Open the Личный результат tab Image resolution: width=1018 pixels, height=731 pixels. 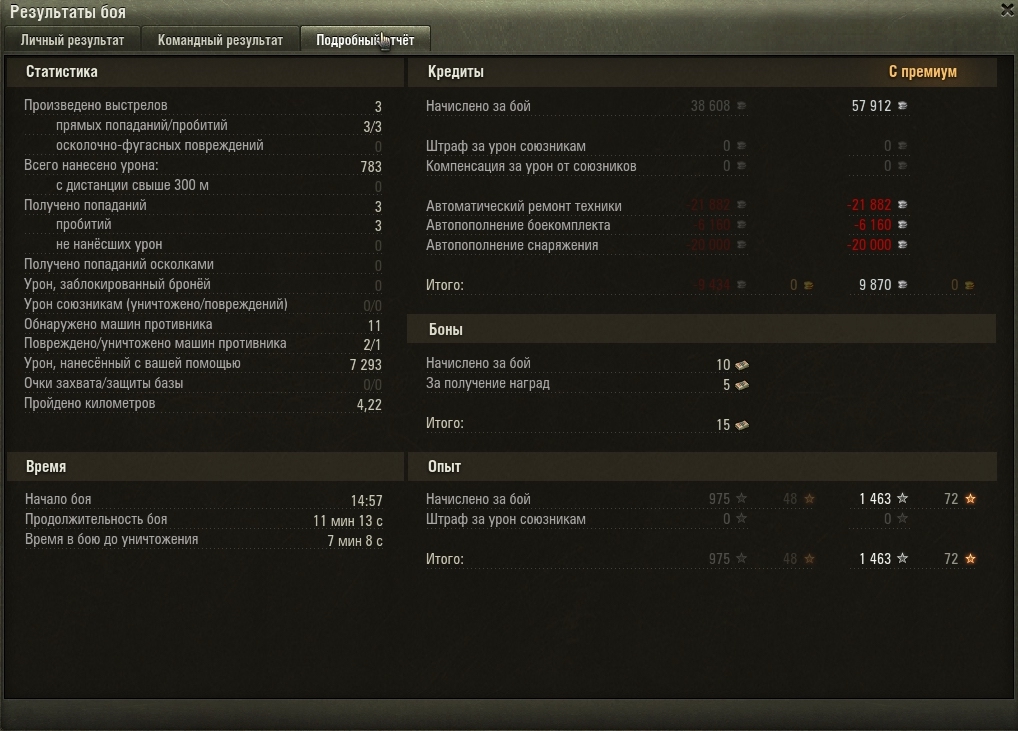tap(72, 40)
